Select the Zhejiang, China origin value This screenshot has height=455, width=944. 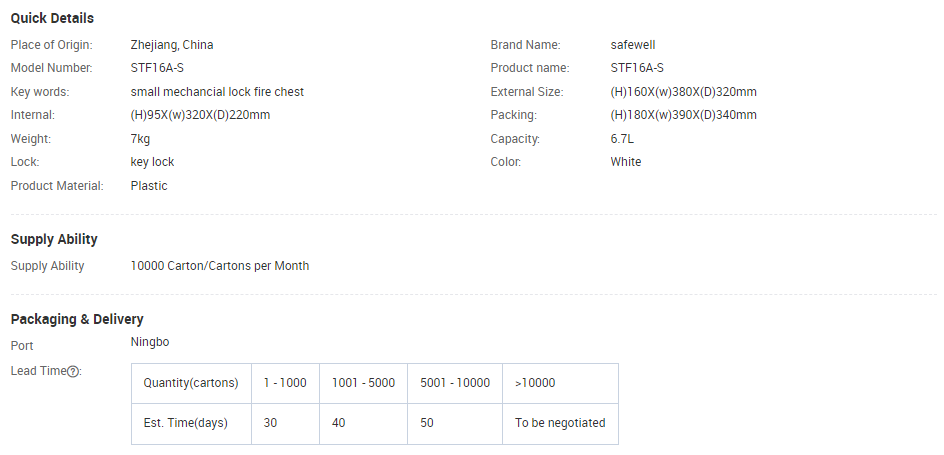click(x=172, y=45)
